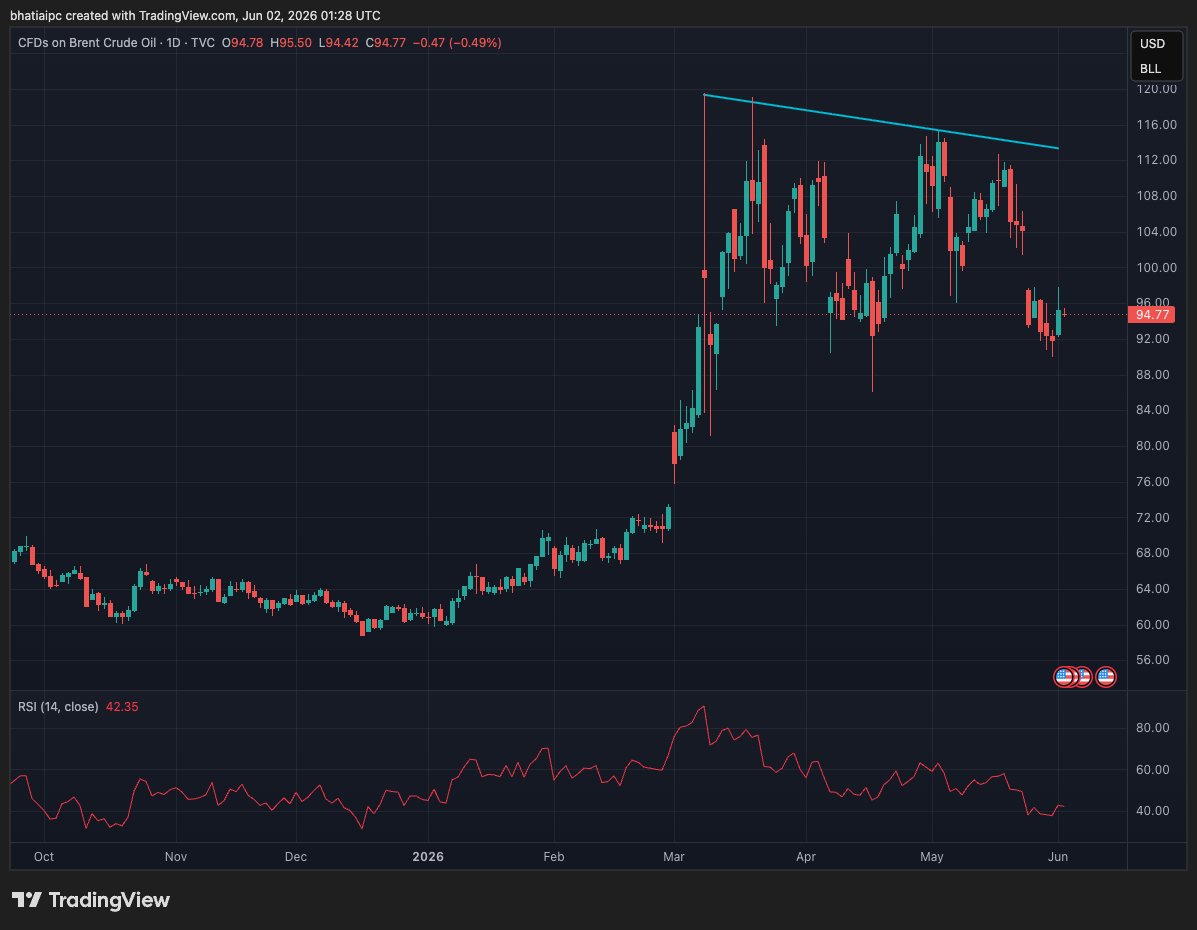
Task: Click the "56.00" price axis label
Action: click(x=1153, y=660)
